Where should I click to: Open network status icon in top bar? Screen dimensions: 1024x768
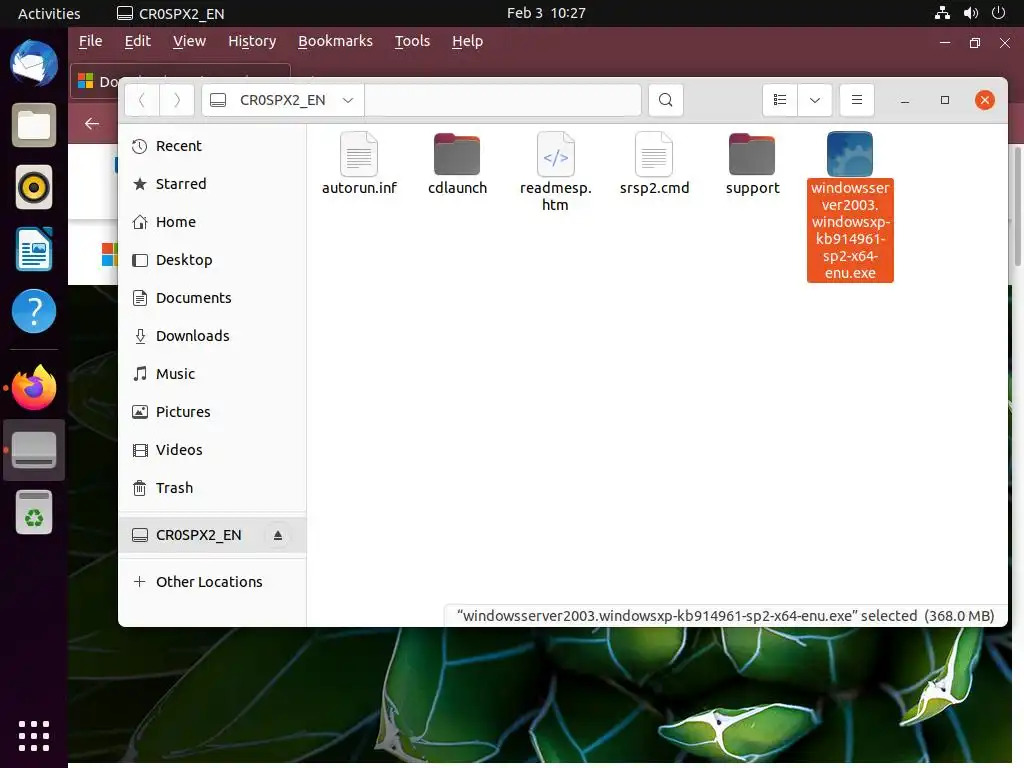942,13
